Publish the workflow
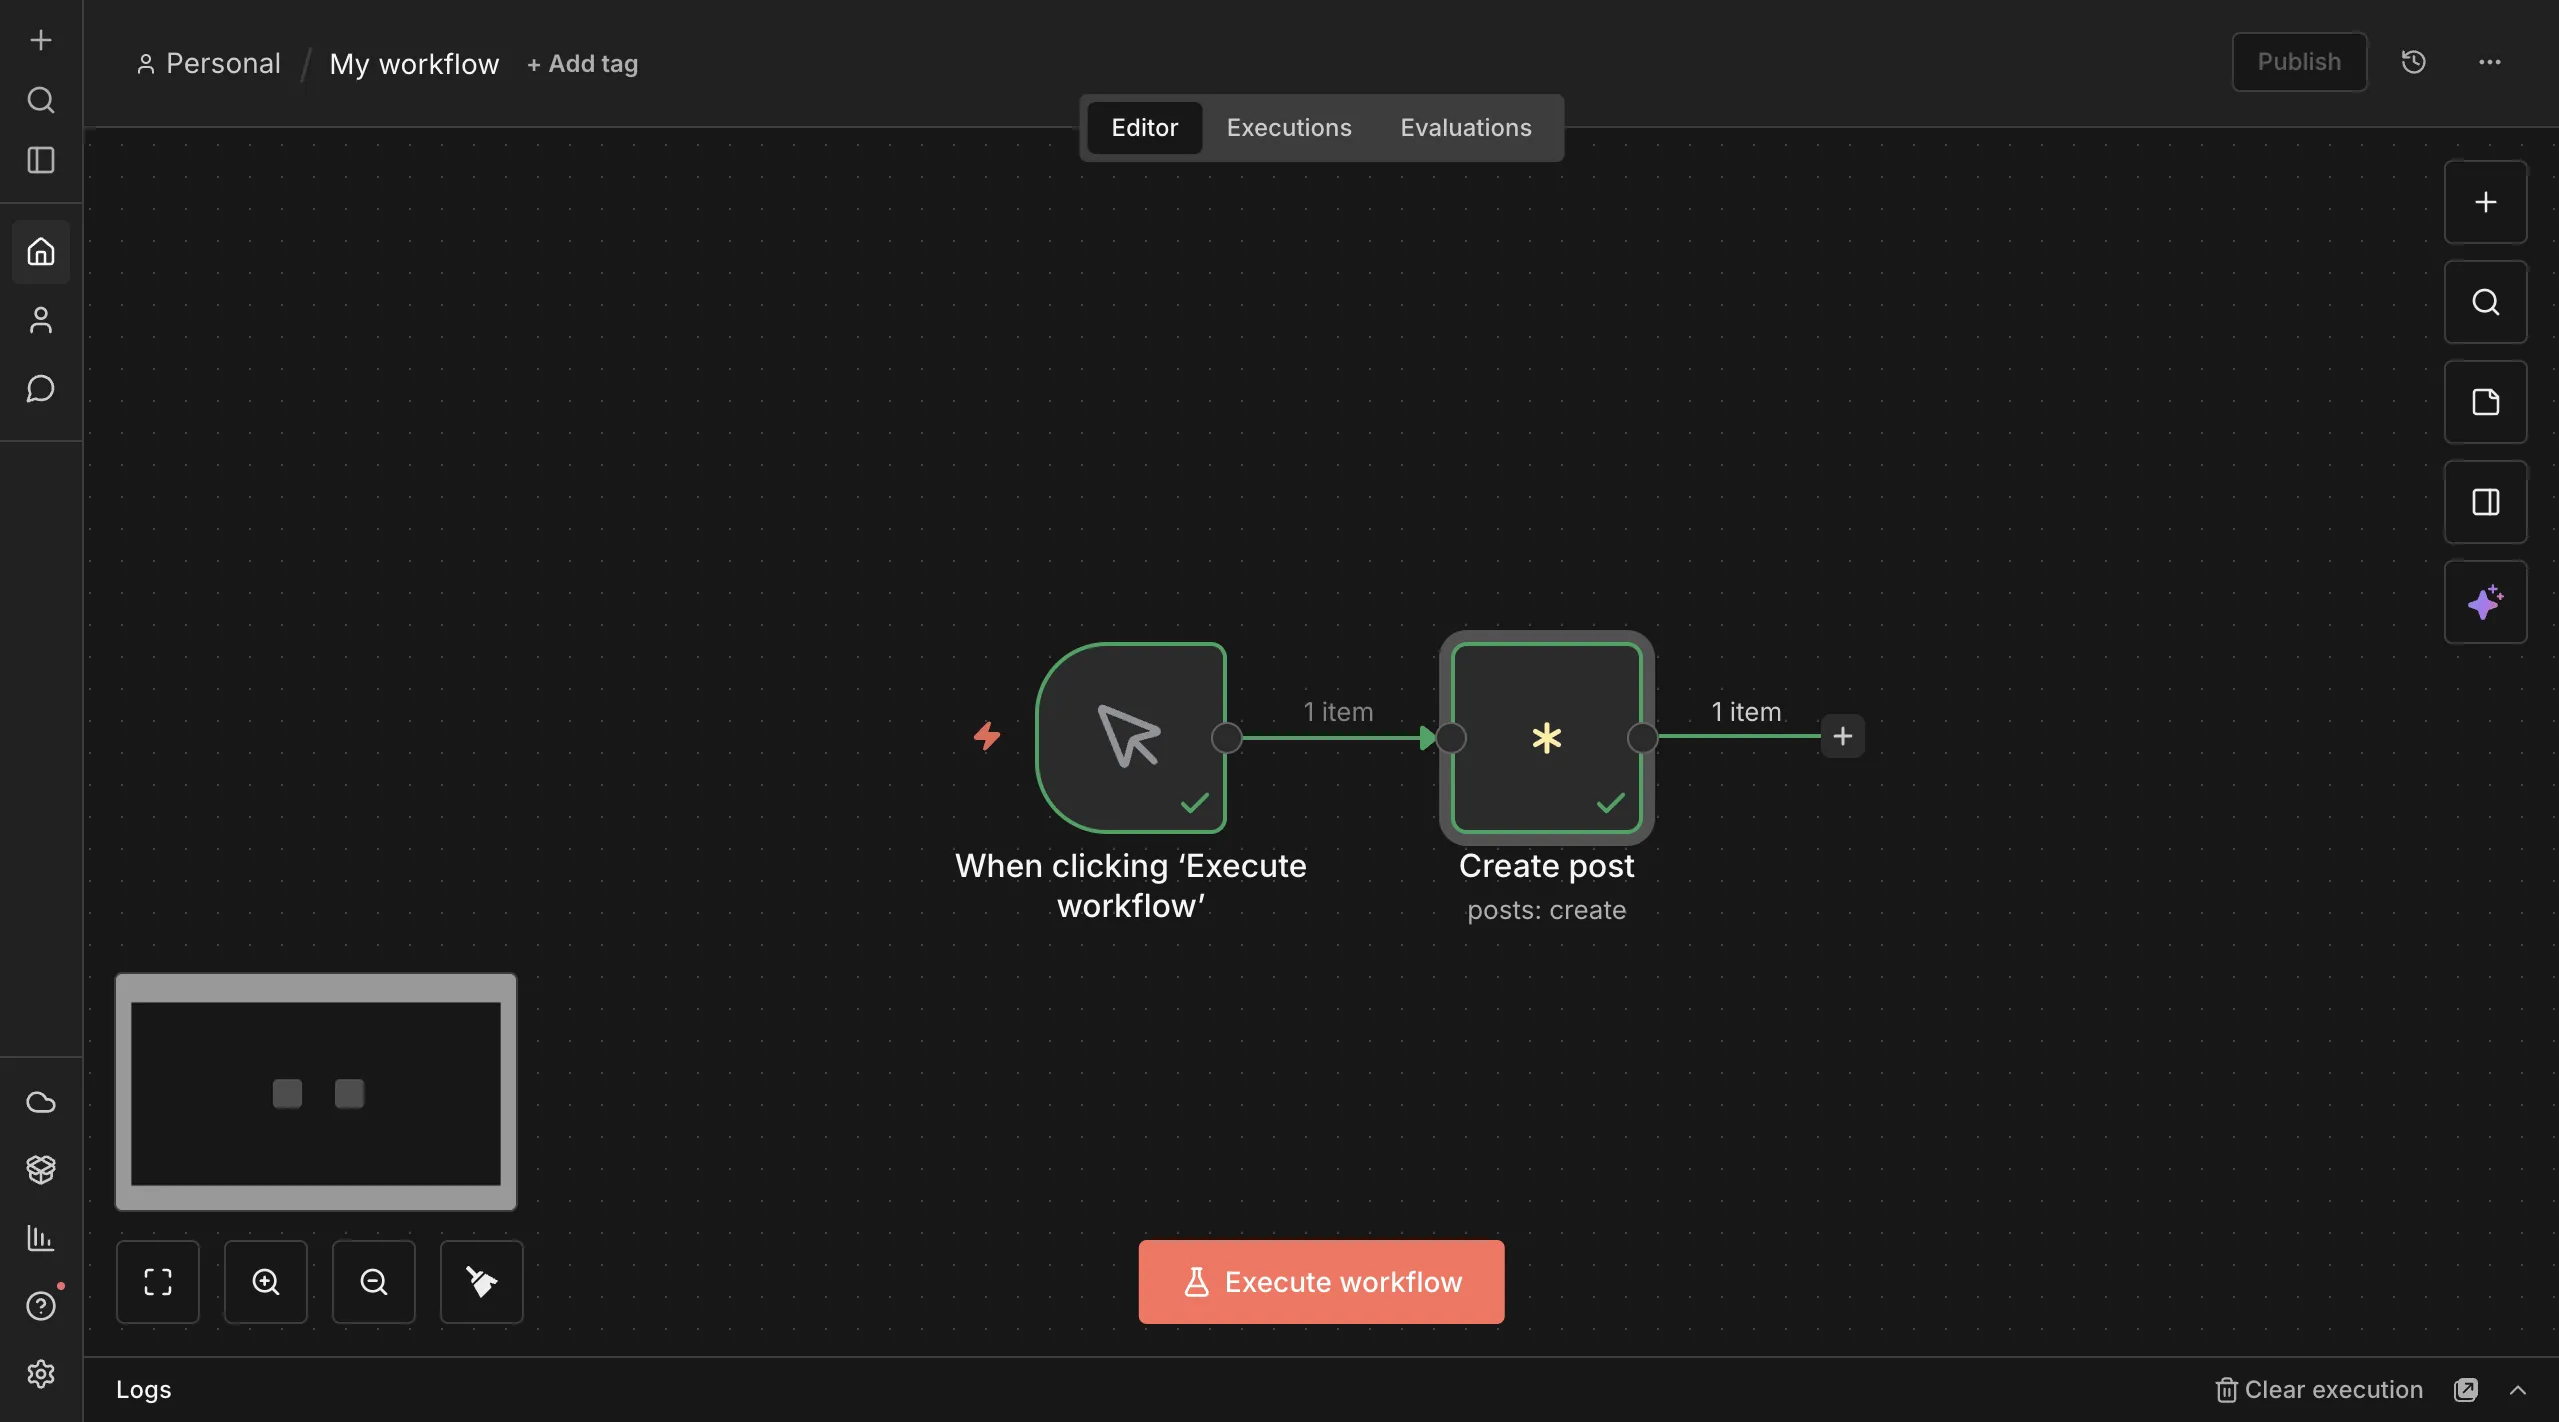The image size is (2559, 1422). tap(2297, 61)
